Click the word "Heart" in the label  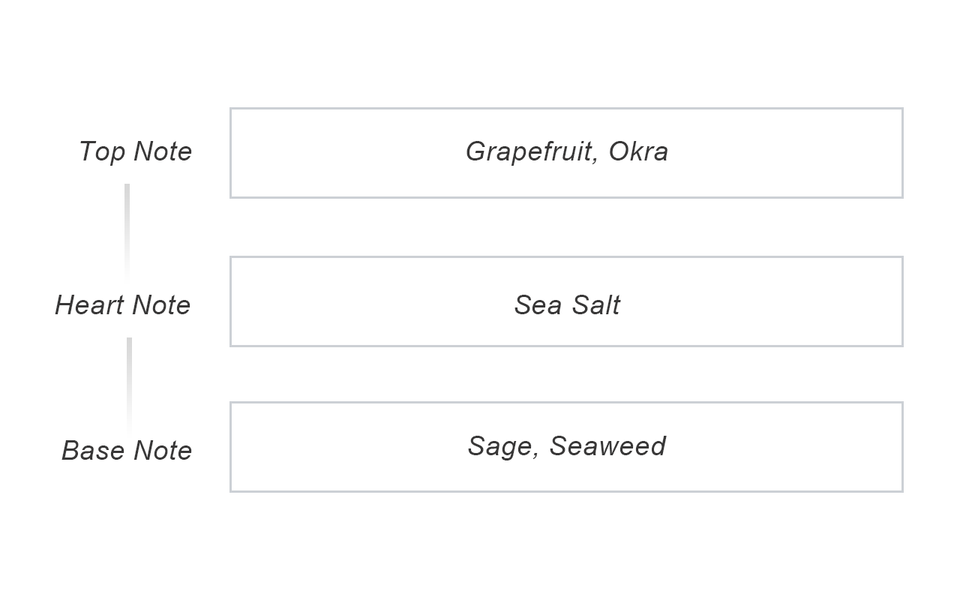88,305
